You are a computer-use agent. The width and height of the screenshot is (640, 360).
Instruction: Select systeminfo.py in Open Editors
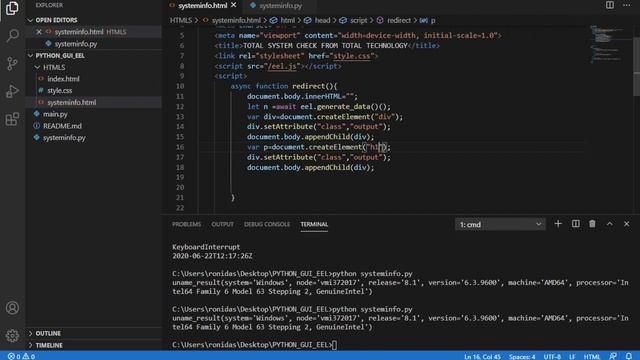point(76,44)
